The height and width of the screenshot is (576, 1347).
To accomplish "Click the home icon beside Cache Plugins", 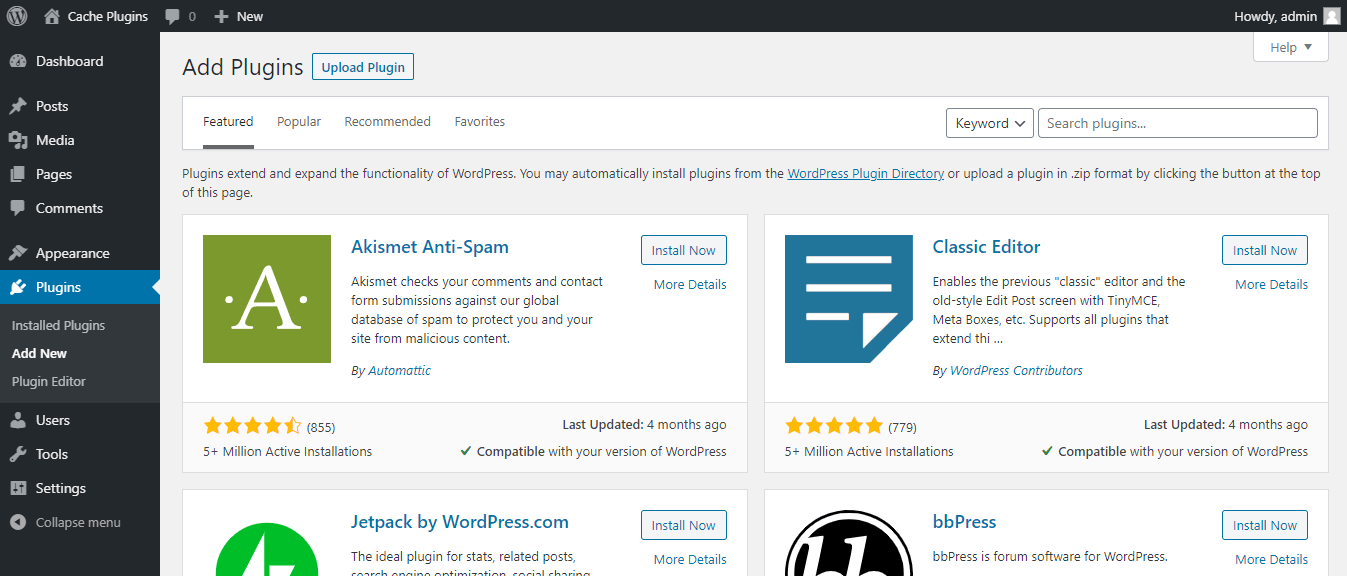I will pos(52,16).
